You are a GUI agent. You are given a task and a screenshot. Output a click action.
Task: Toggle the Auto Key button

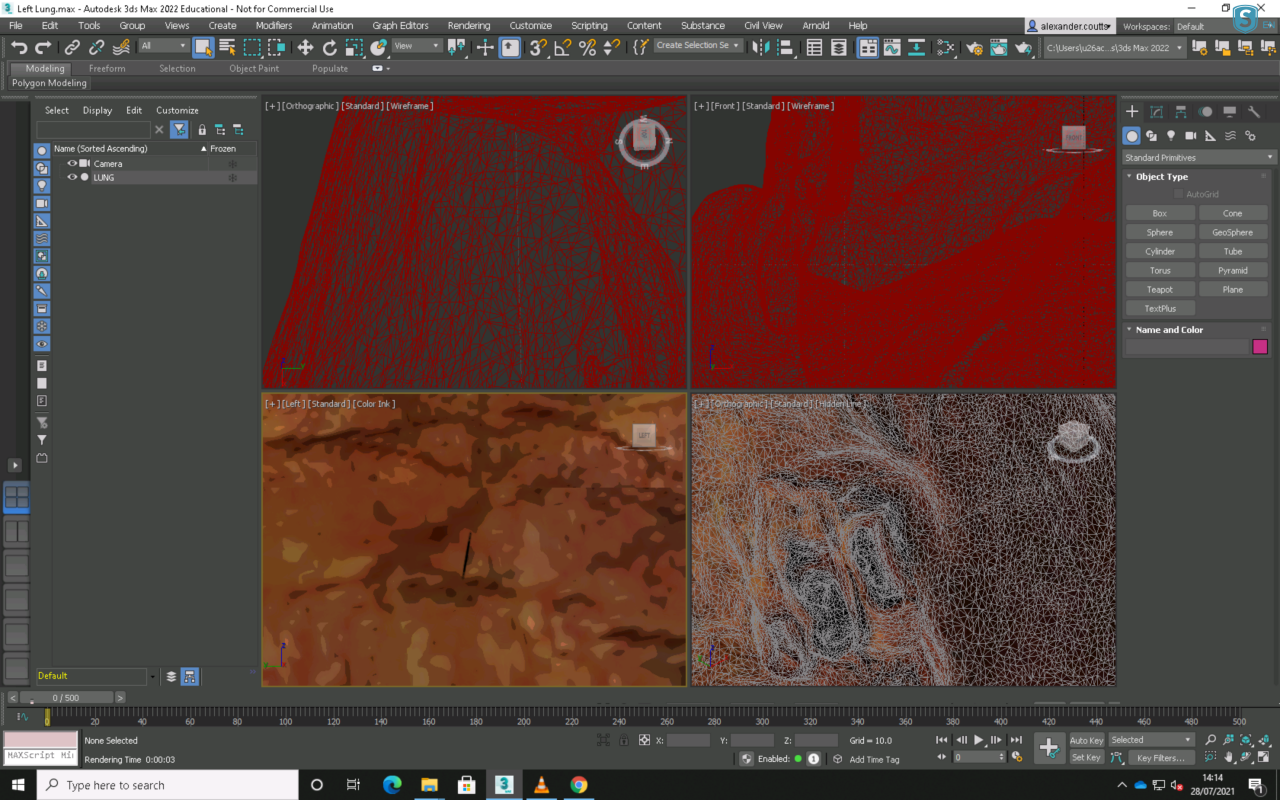[1086, 740]
